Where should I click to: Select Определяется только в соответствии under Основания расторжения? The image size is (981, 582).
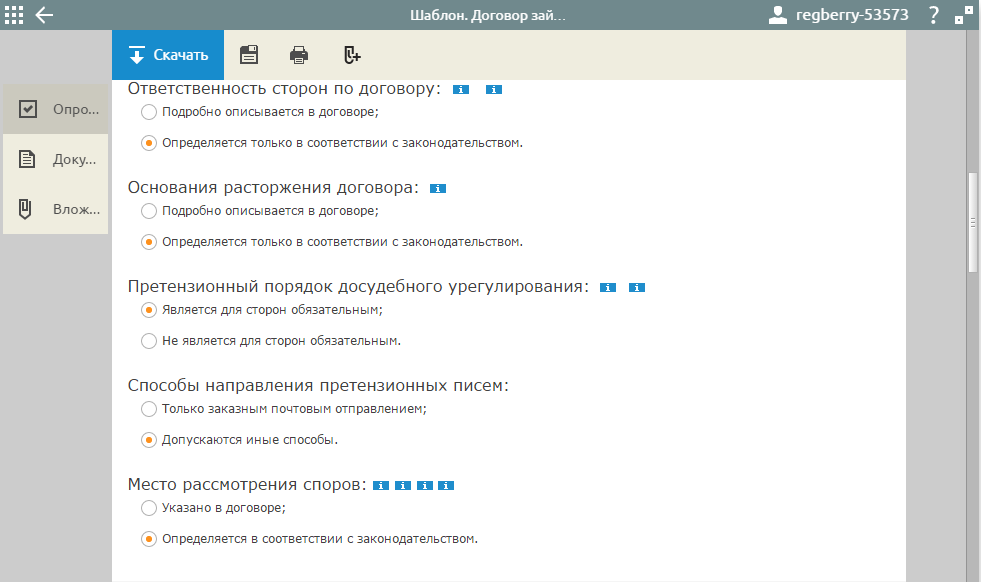tap(149, 242)
